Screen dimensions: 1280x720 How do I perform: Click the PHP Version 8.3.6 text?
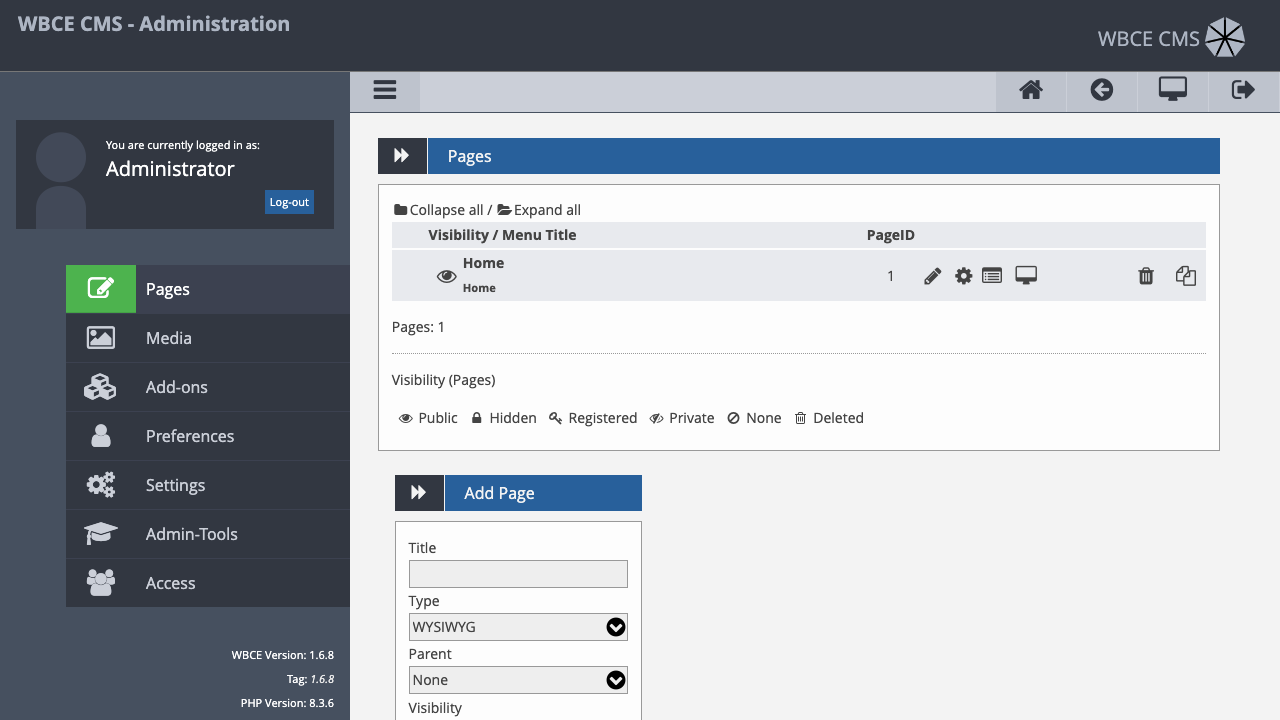point(287,703)
